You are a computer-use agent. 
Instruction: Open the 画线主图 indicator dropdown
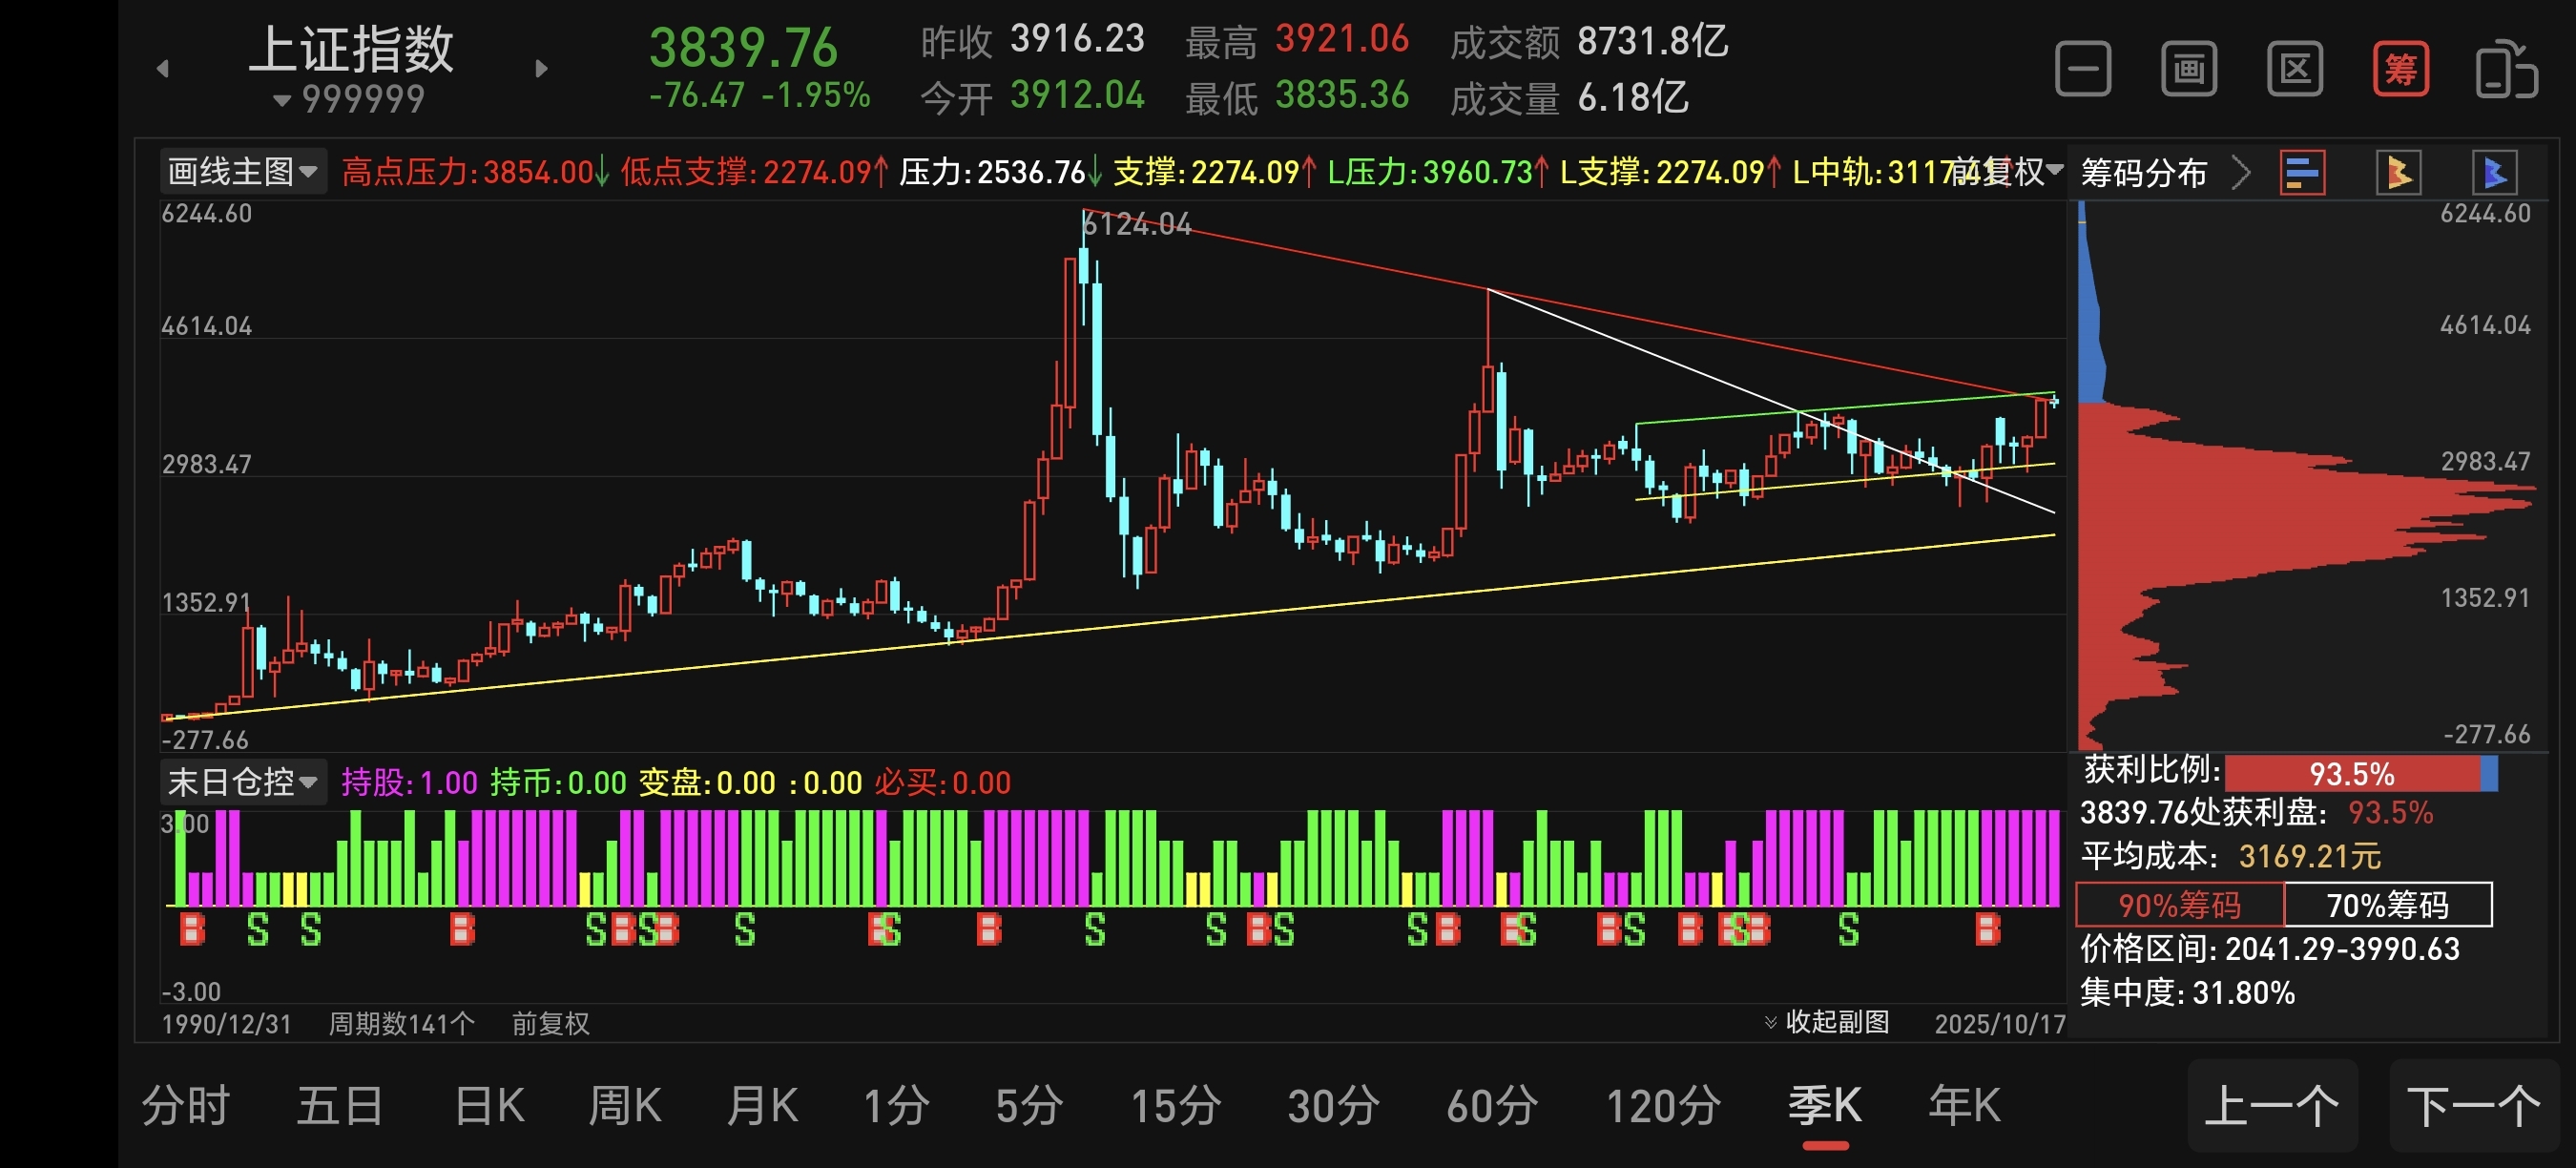pyautogui.click(x=242, y=172)
